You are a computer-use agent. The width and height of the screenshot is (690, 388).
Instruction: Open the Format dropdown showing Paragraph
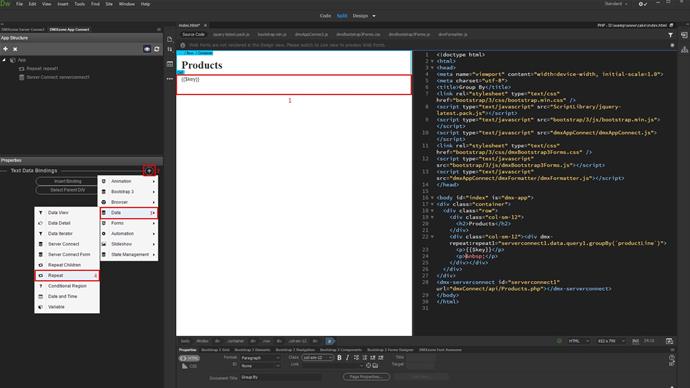coord(260,358)
